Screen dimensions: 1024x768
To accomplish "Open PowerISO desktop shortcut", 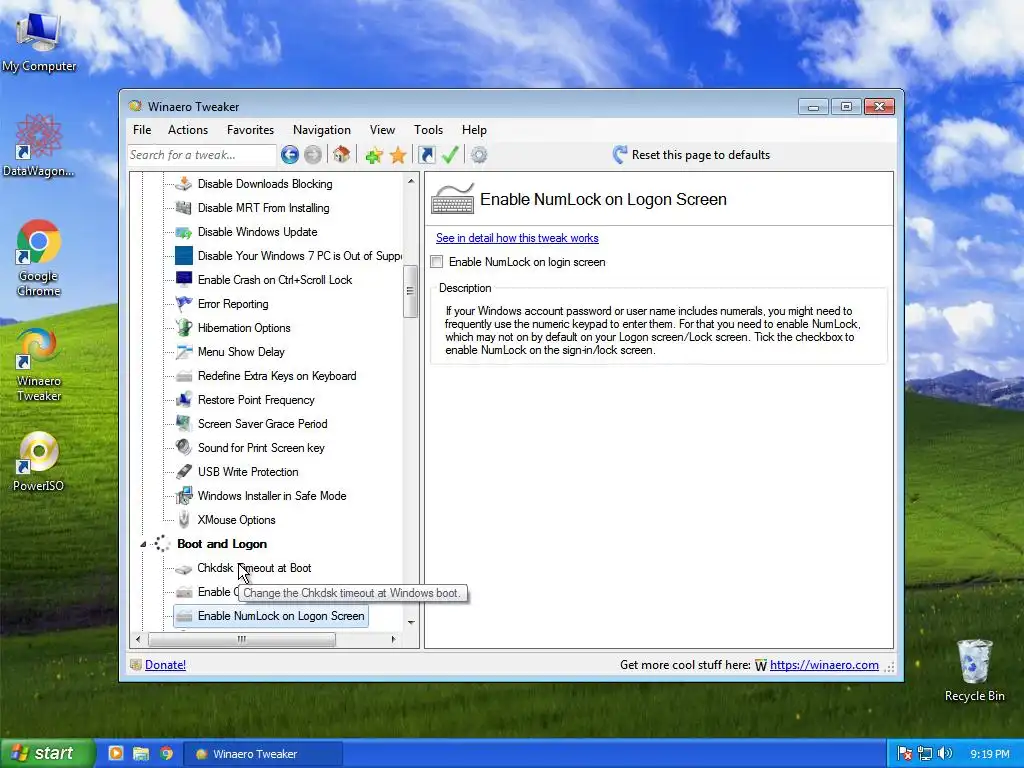I will click(x=39, y=461).
